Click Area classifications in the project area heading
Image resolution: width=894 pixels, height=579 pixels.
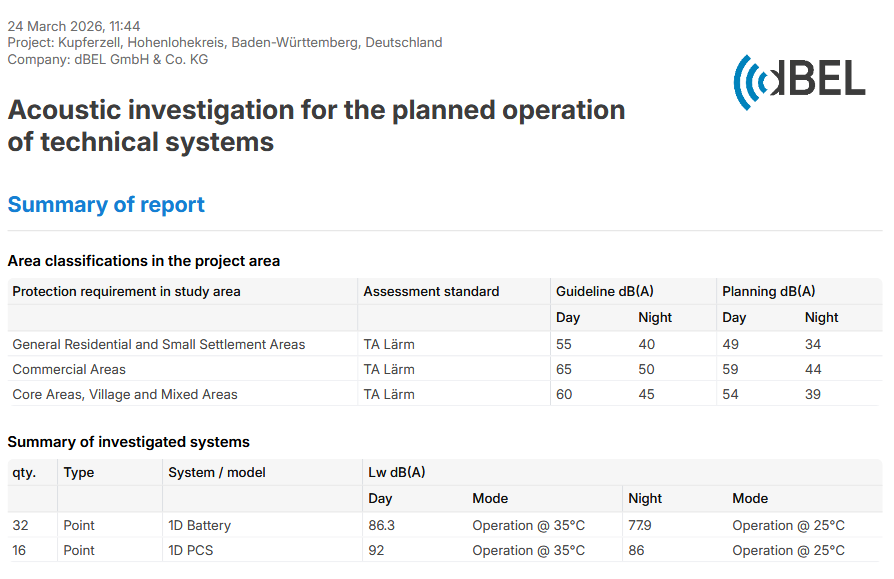[144, 261]
